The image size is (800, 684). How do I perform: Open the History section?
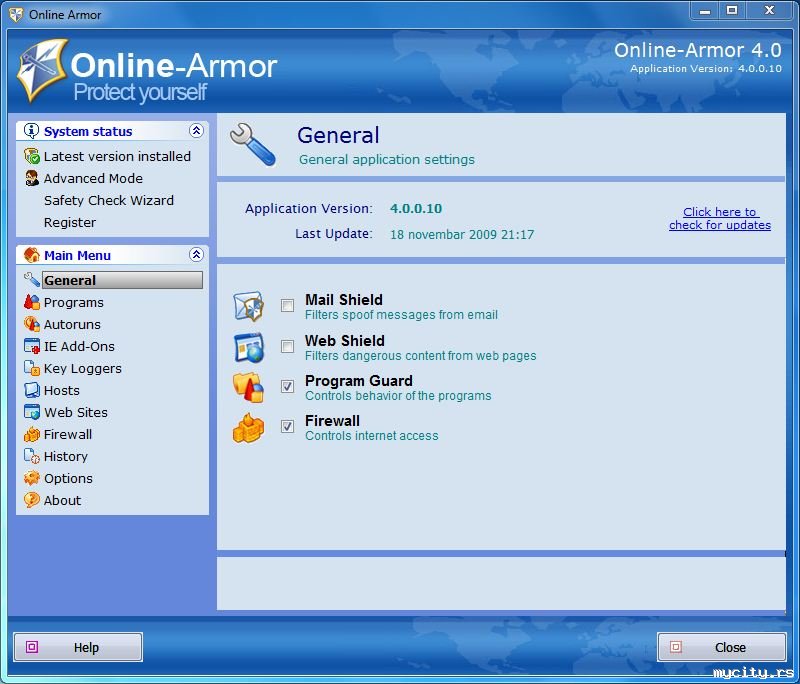[66, 457]
